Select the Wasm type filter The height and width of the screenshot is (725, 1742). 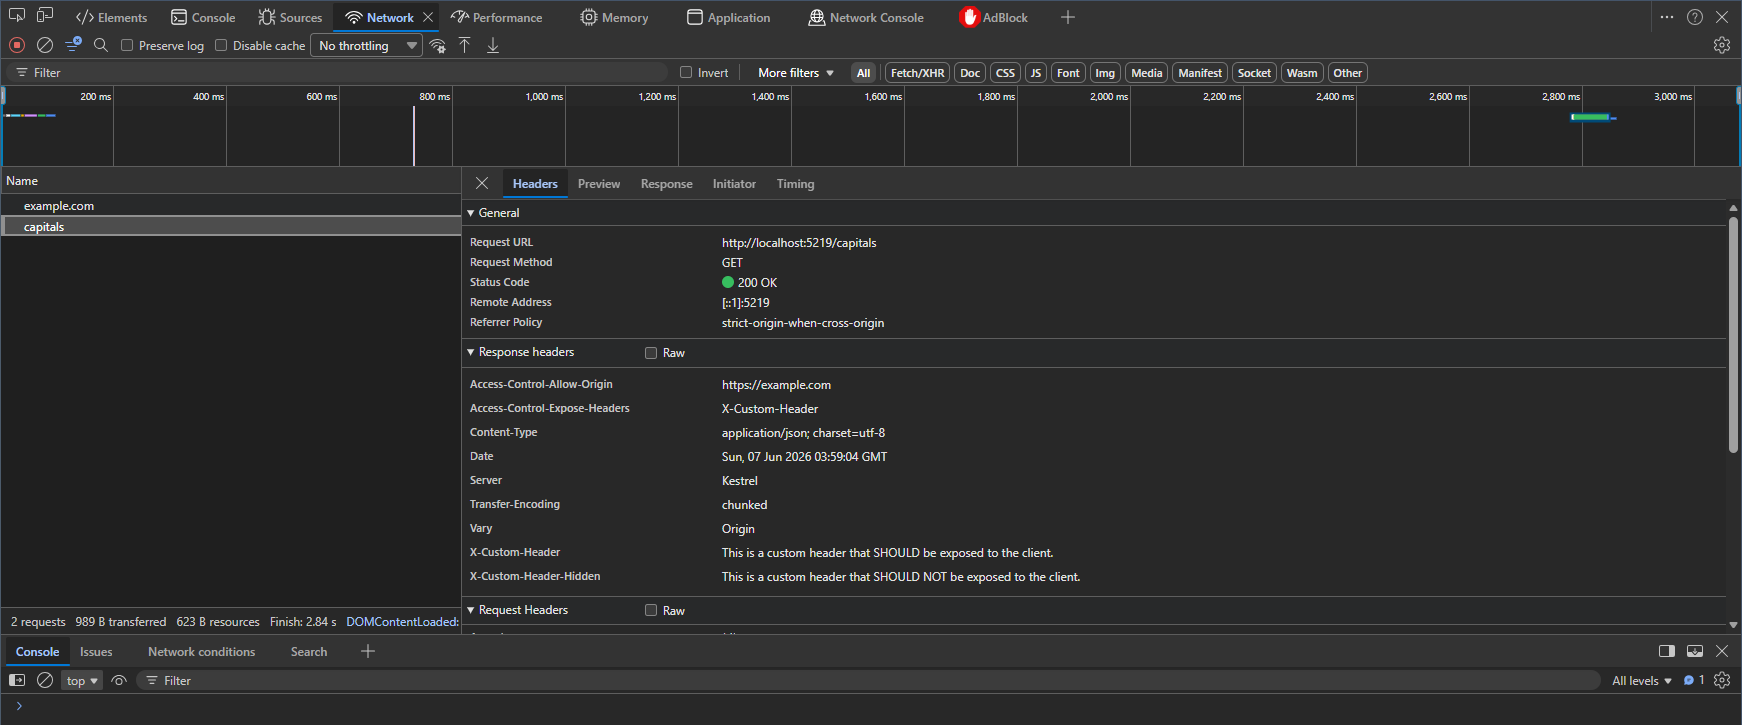pyautogui.click(x=1302, y=73)
